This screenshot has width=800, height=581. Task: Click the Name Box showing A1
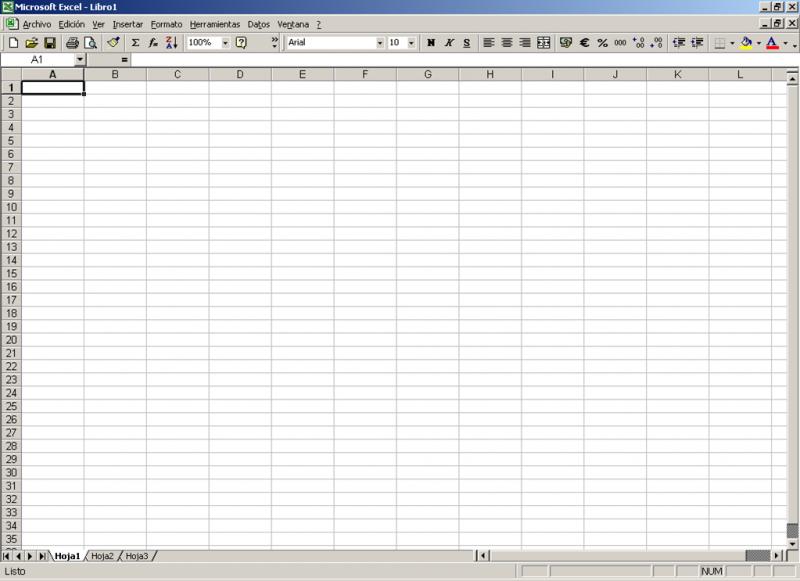point(37,60)
